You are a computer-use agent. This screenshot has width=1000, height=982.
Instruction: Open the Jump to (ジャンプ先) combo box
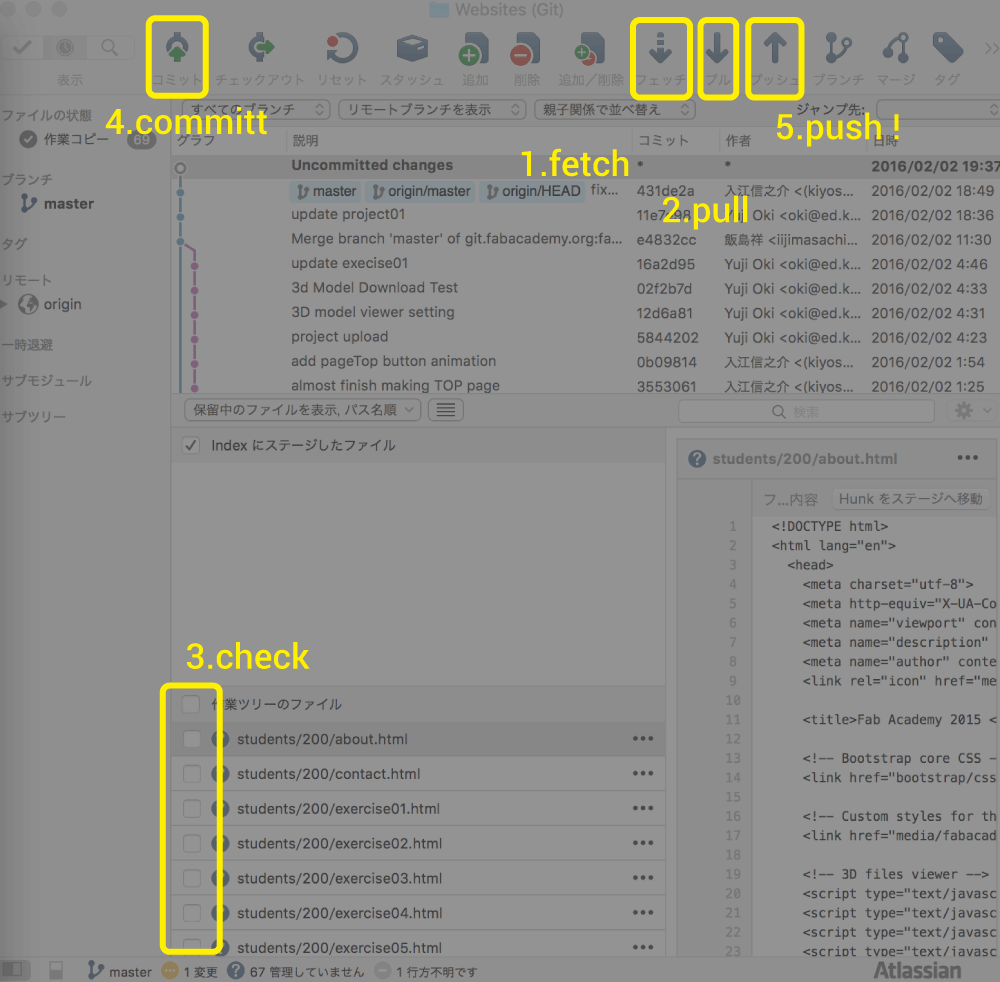coord(938,110)
